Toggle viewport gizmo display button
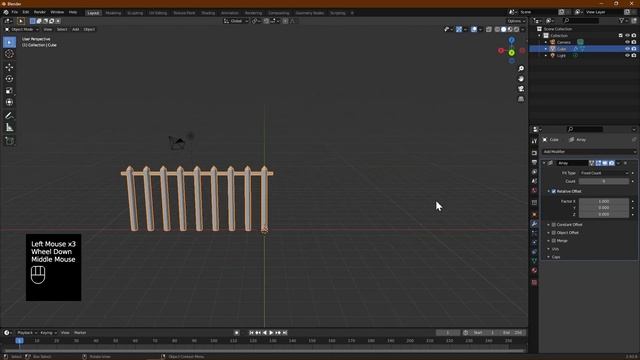The height and width of the screenshot is (360, 640). pos(459,29)
